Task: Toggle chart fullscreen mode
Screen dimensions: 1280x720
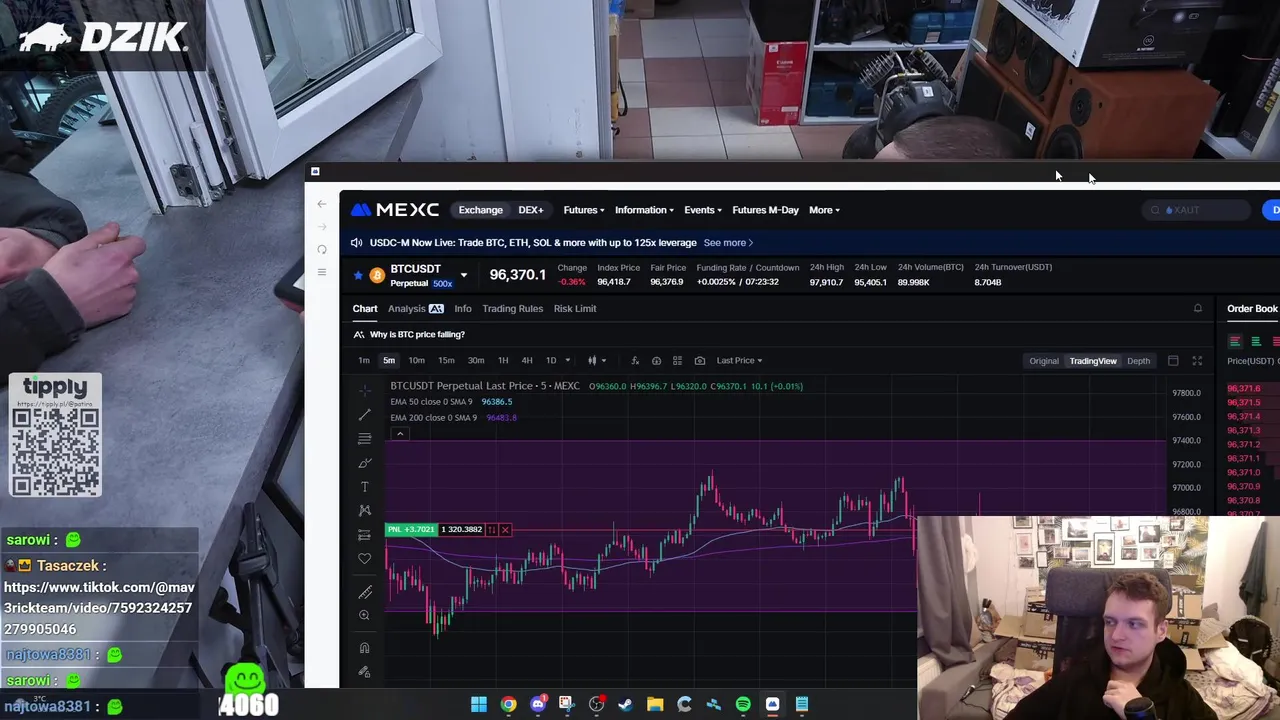Action: [x=1197, y=361]
